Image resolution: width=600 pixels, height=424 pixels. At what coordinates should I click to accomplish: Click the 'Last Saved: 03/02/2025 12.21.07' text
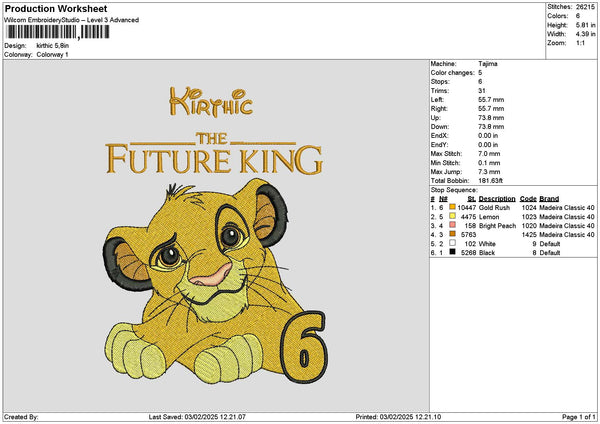[x=197, y=417]
